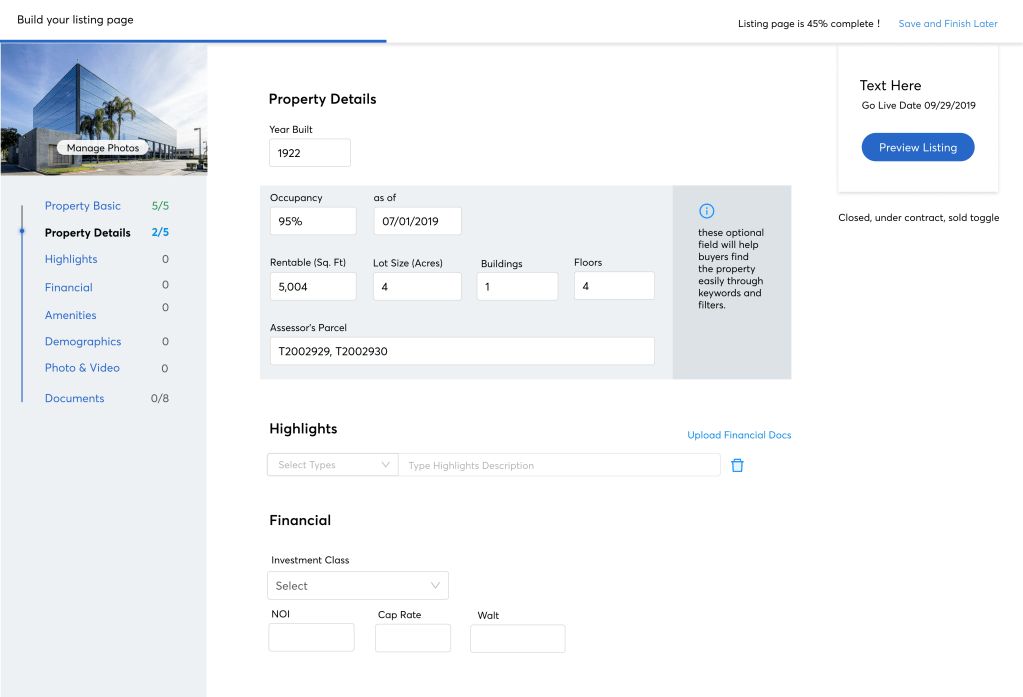Select Documents in the sidebar

pos(75,398)
